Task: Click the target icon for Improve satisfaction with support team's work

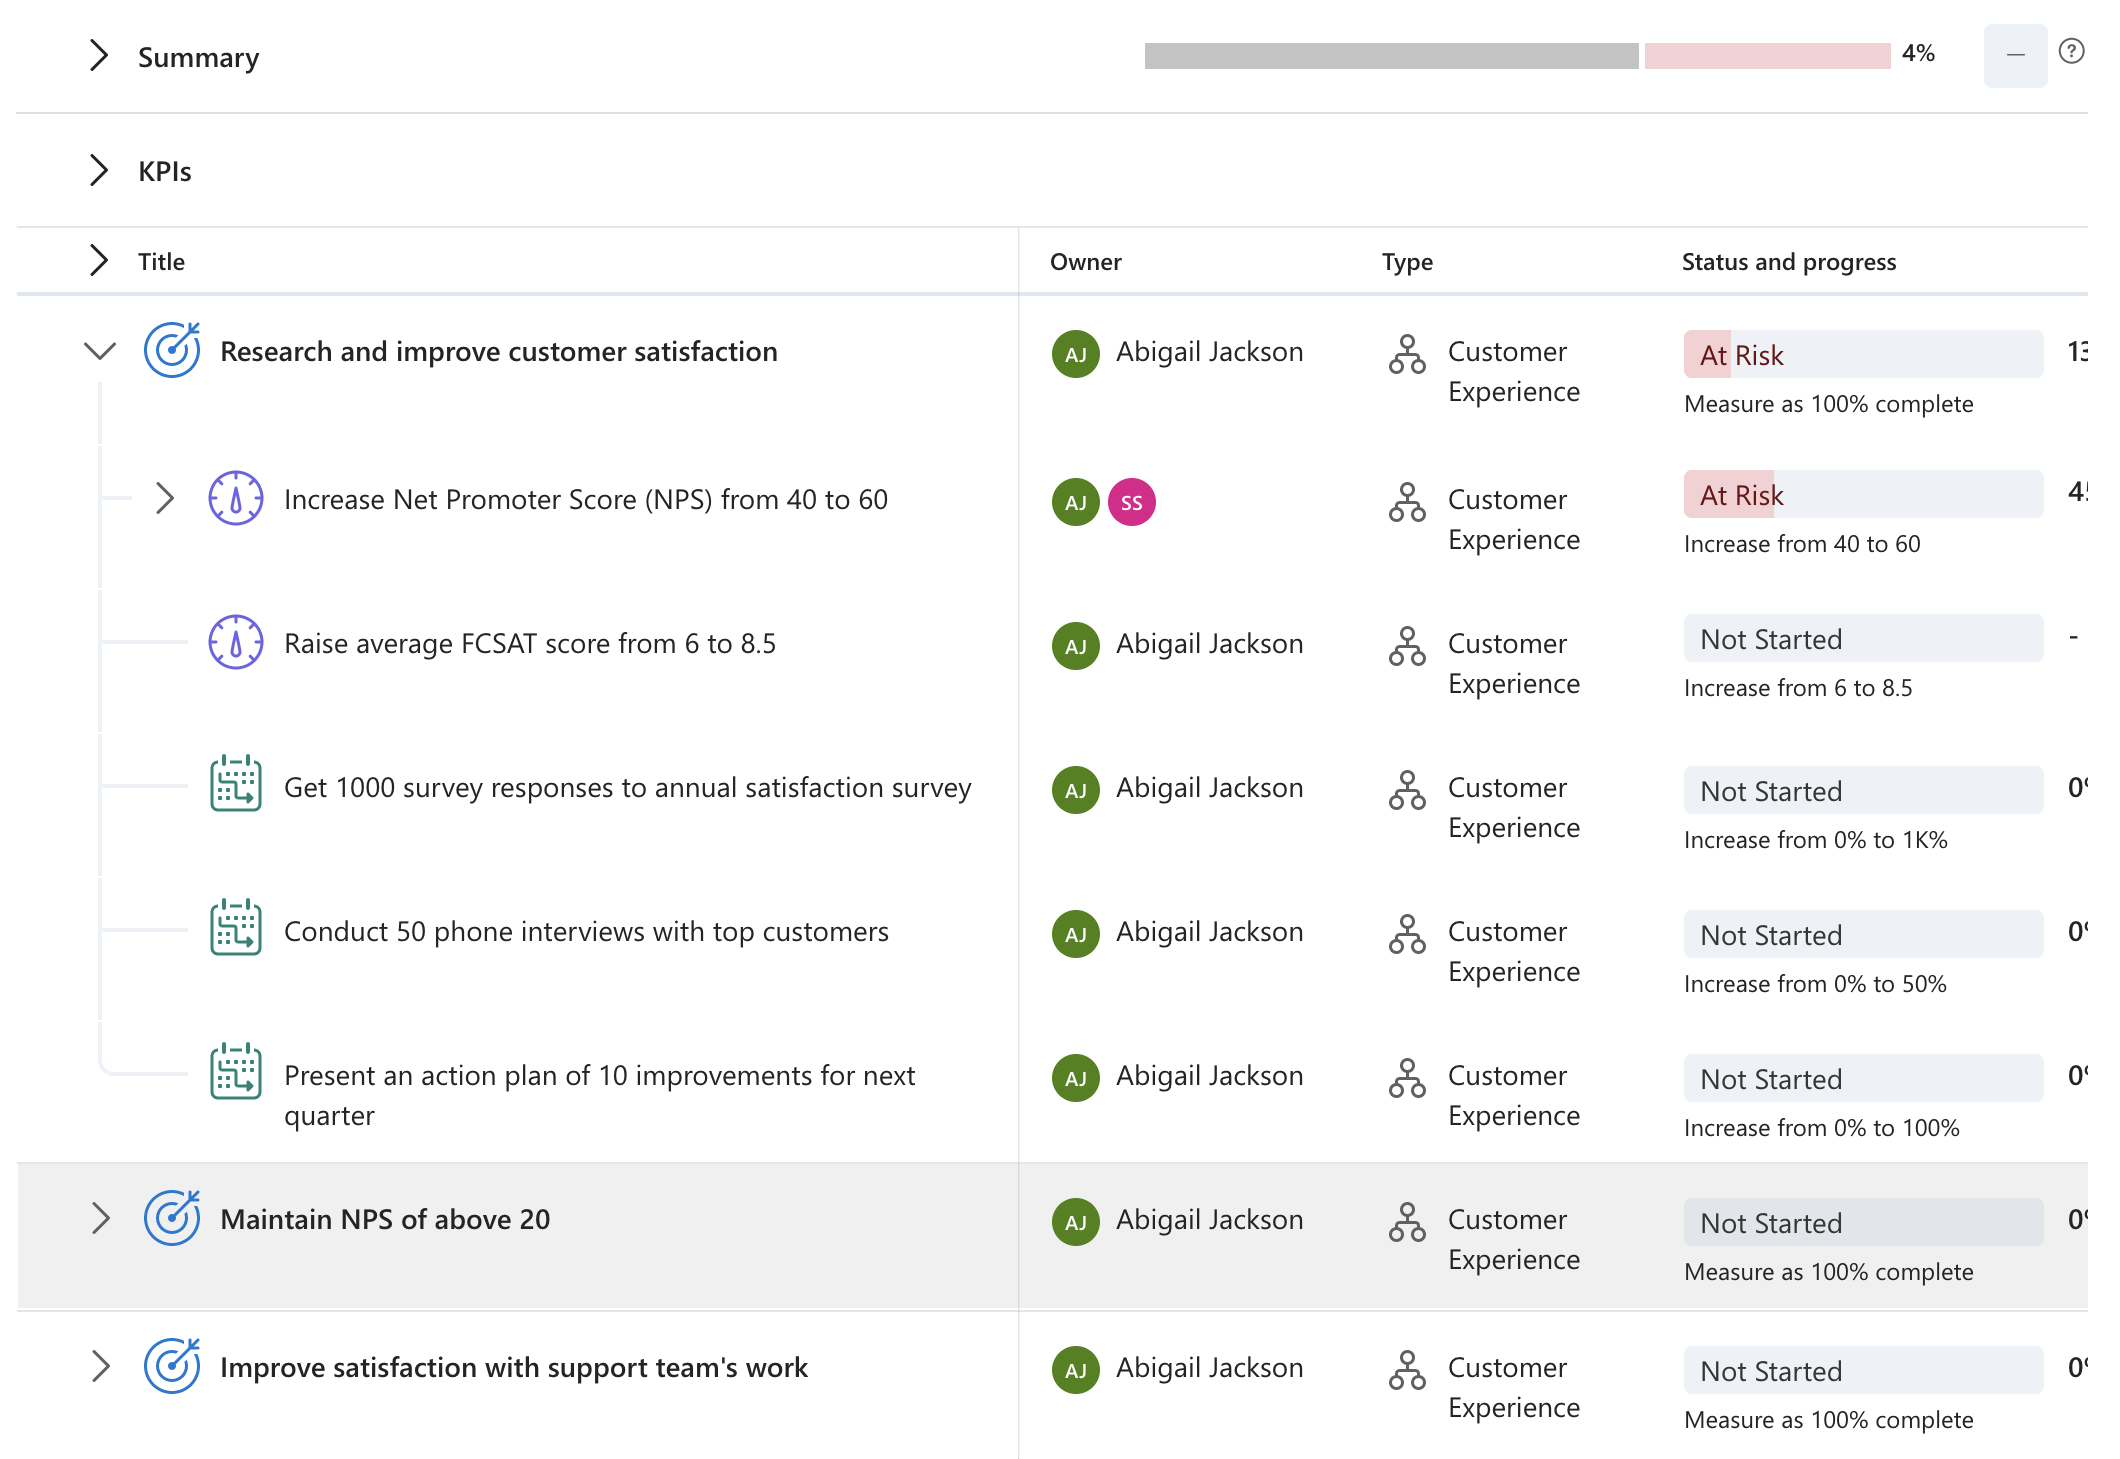Action: [x=172, y=1366]
